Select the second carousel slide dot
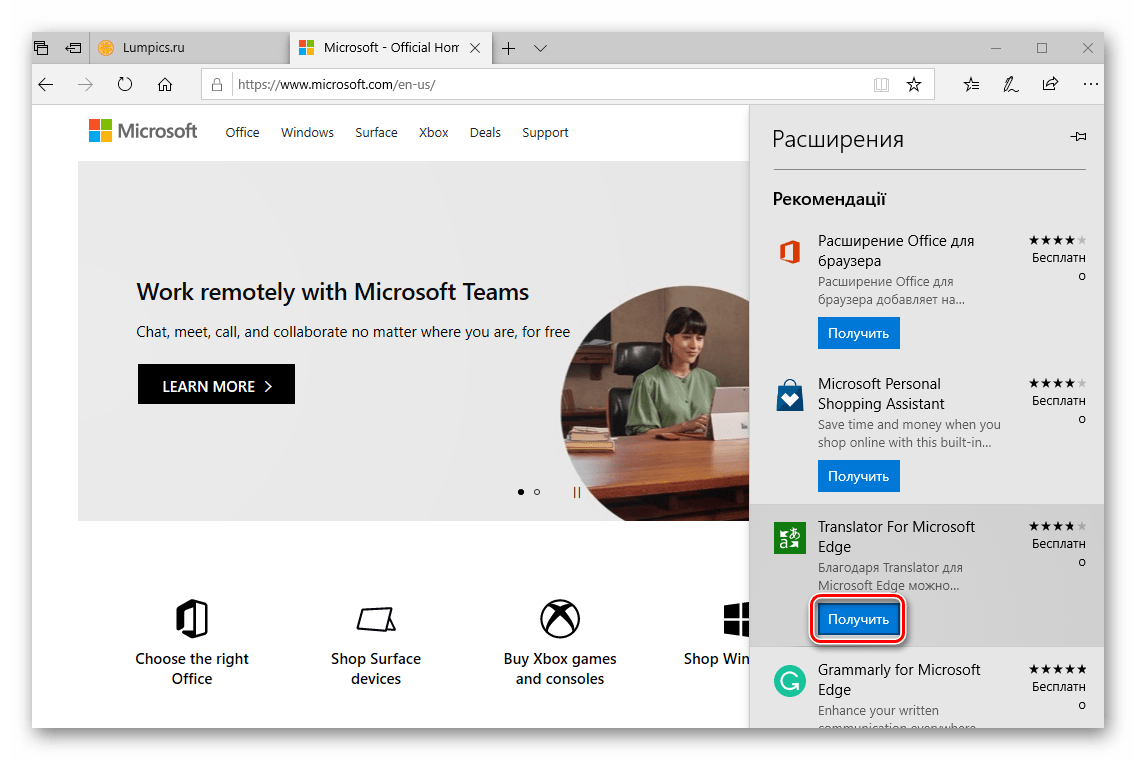This screenshot has height=760, width=1136. [537, 492]
